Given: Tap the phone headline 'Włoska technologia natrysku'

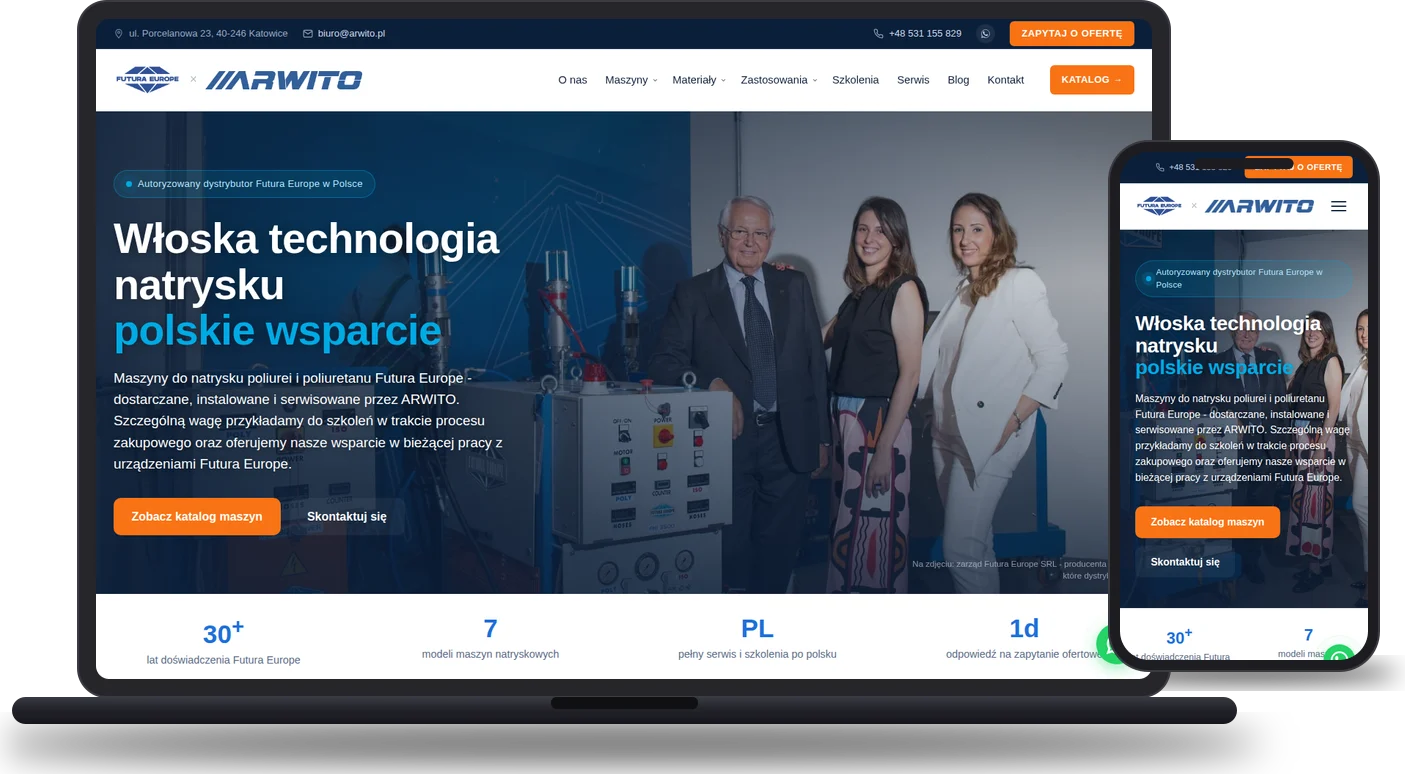Looking at the screenshot, I should (x=1228, y=334).
